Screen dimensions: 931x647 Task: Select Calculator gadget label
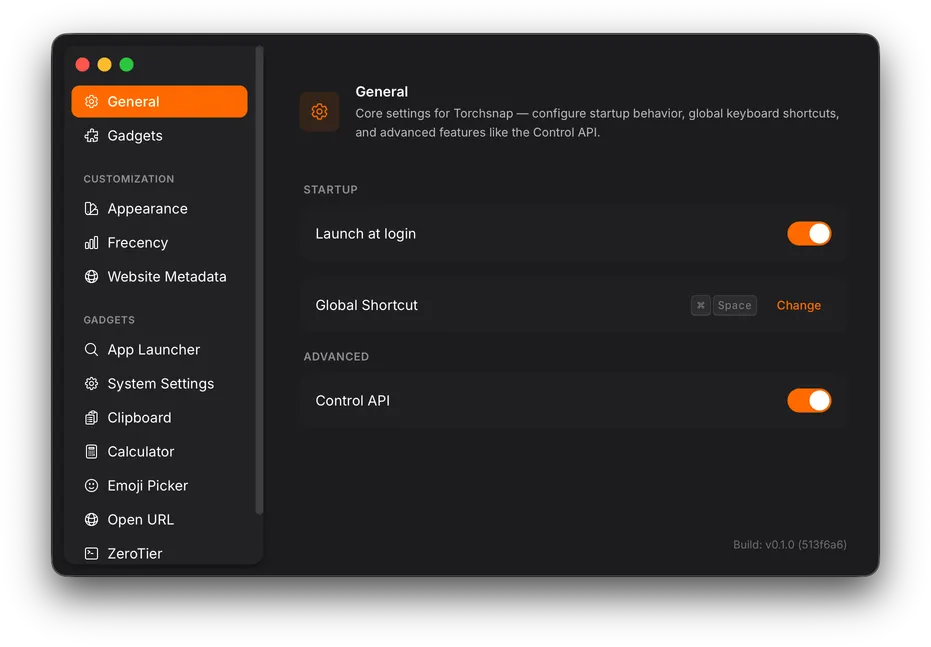click(x=141, y=452)
